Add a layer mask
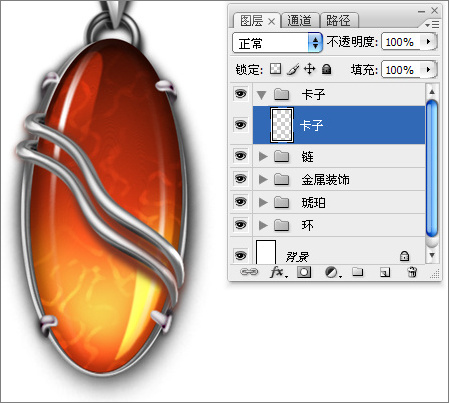Image resolution: width=449 pixels, height=403 pixels. [x=304, y=272]
